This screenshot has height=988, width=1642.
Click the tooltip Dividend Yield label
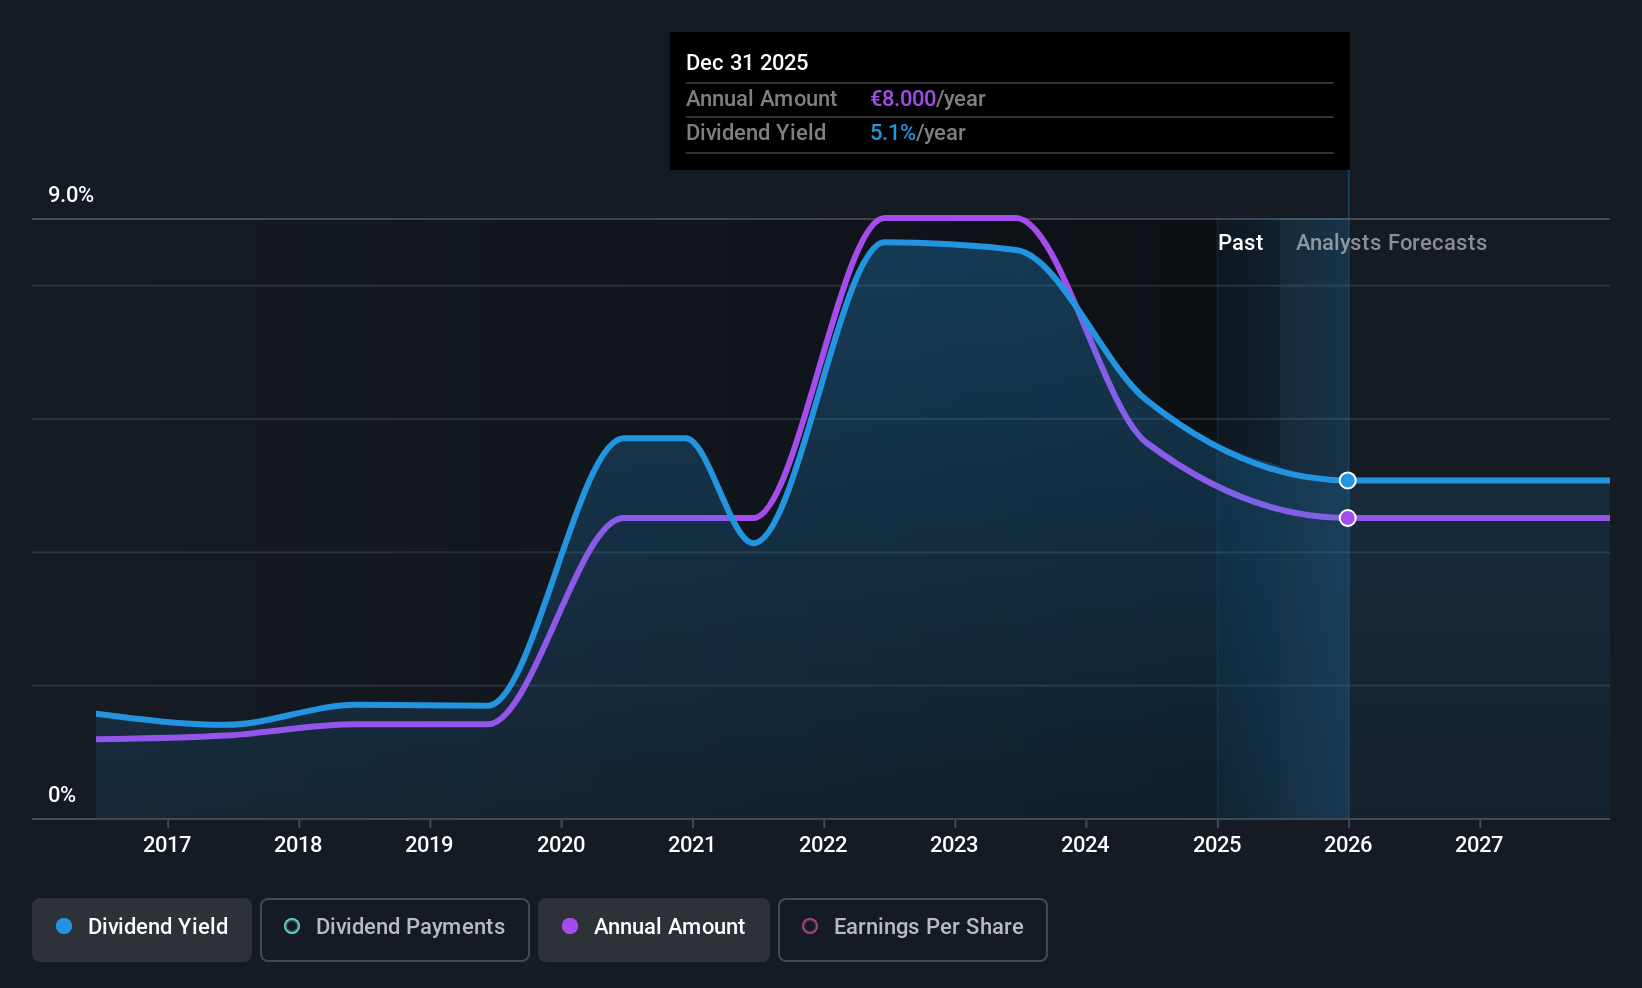click(756, 133)
